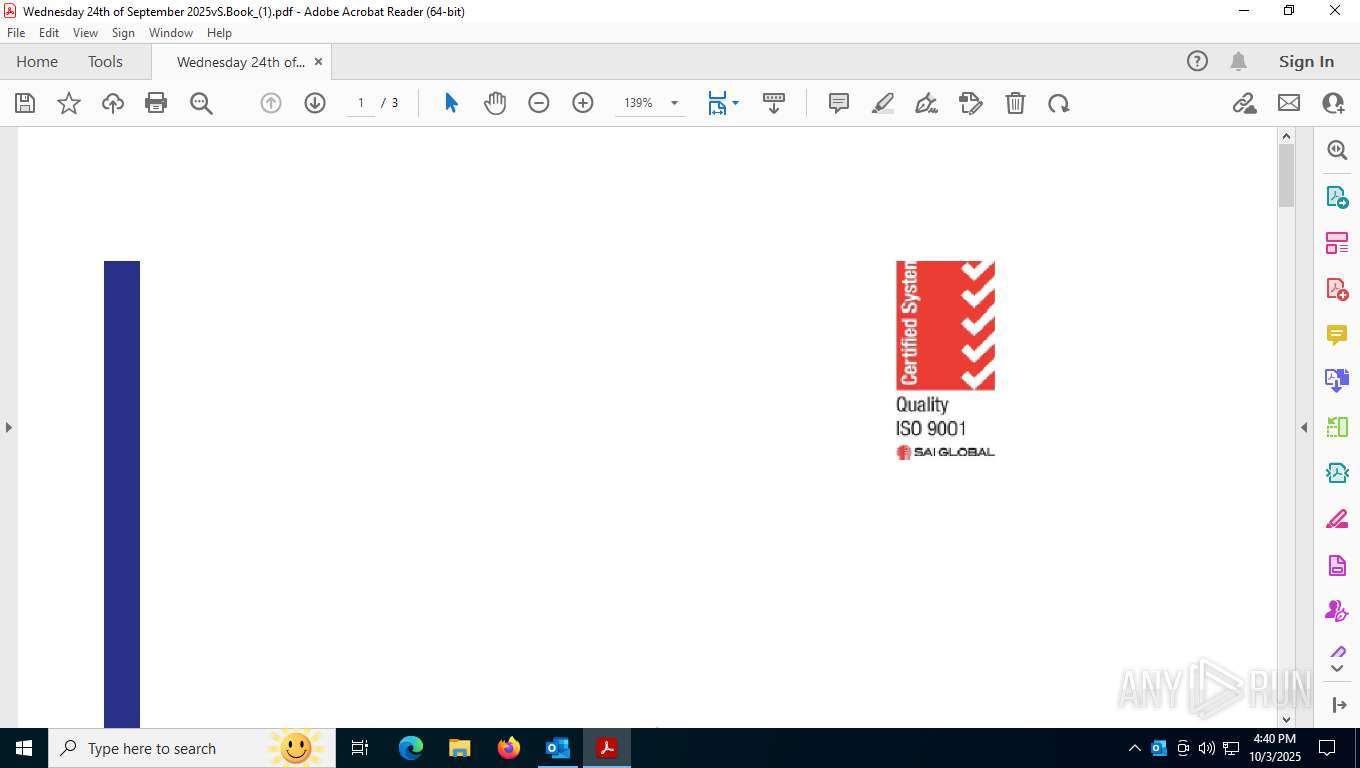Show more tools with the right pane chevron
Viewport: 1360px width, 768px height.
tap(1337, 668)
